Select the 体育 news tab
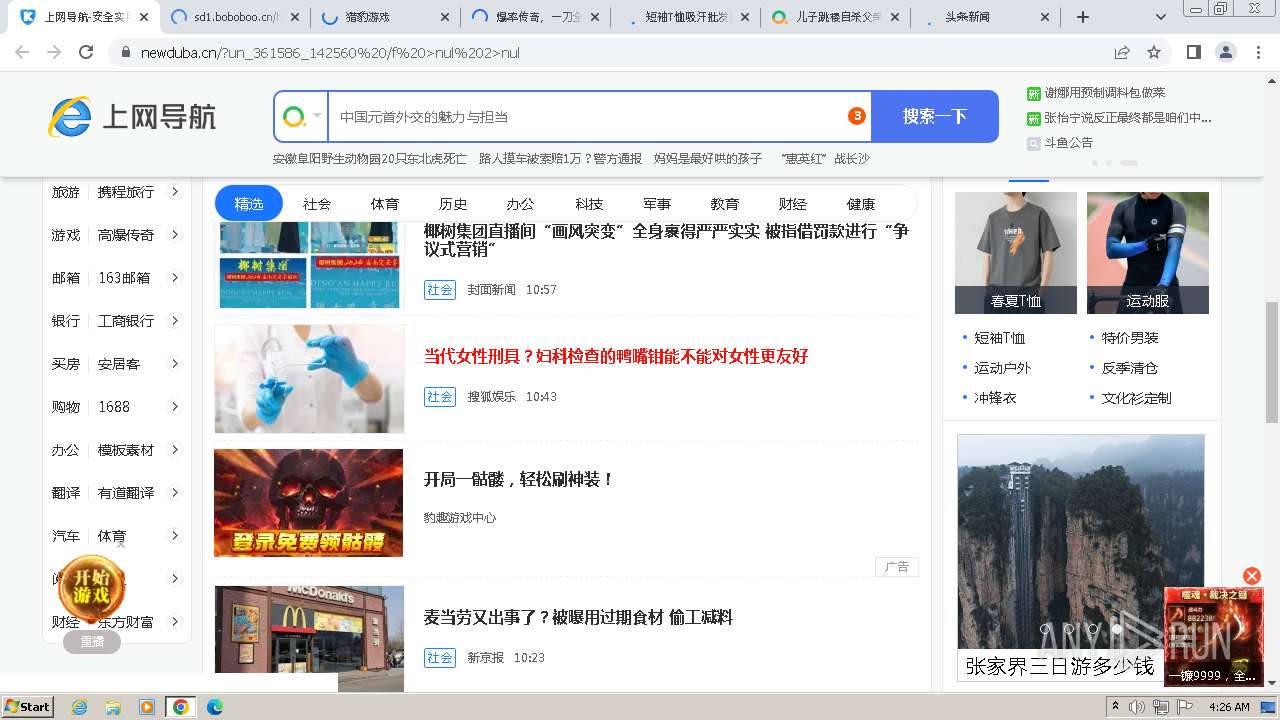1280x720 pixels. click(x=385, y=204)
